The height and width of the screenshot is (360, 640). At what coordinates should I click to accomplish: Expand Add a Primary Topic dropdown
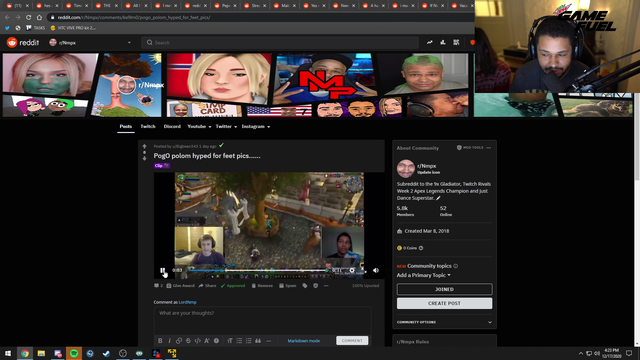424,275
